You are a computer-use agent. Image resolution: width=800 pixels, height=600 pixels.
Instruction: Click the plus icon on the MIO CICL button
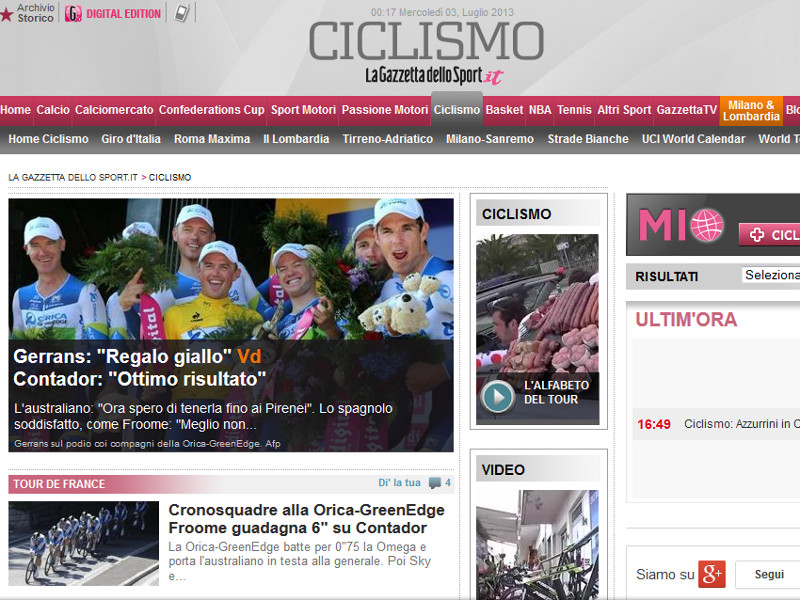coord(757,235)
